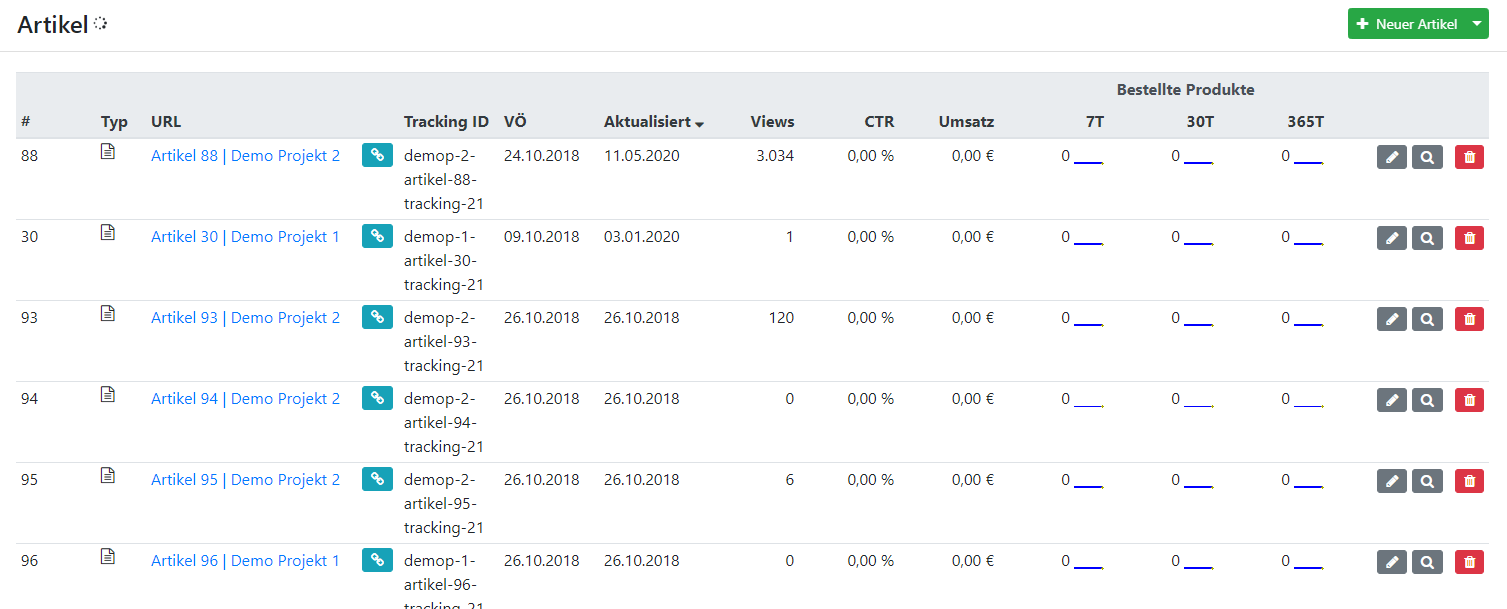Sort table by 7T column header
1507x609 pixels.
coord(1095,122)
